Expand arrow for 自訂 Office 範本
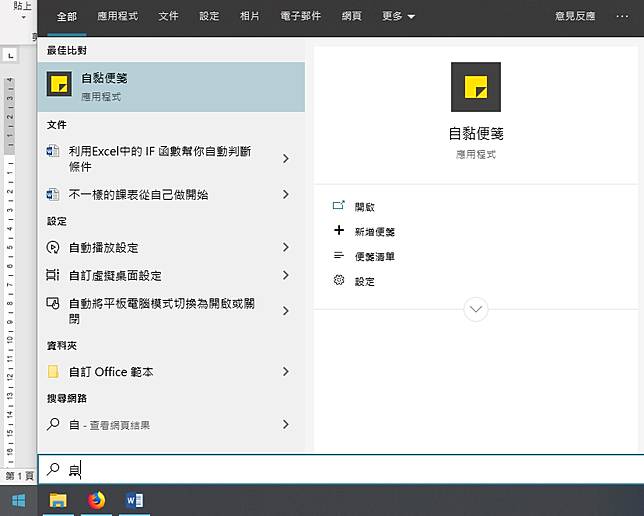 point(286,372)
